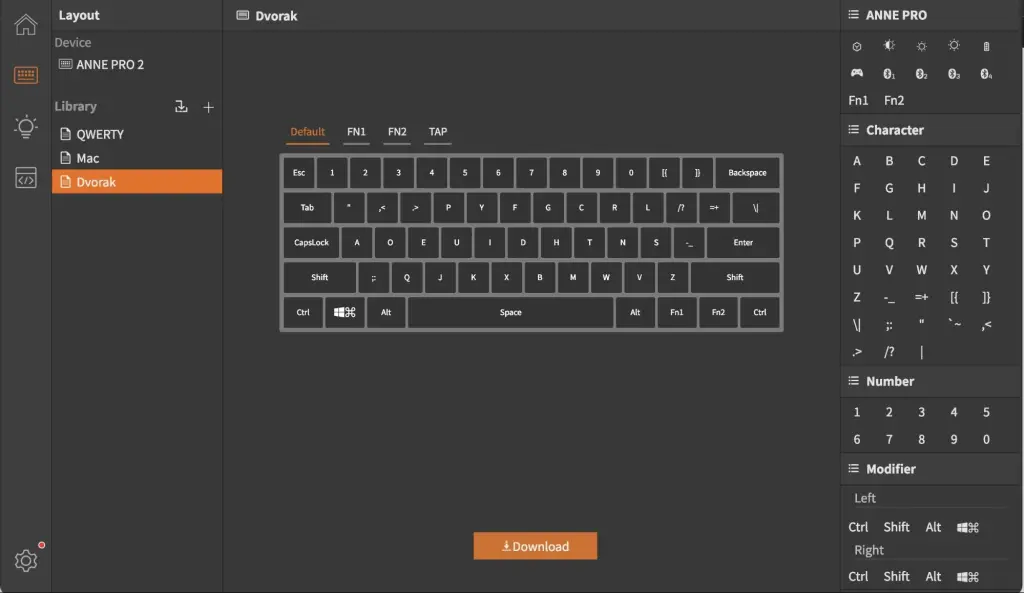Open the code Macro section in sidebar
Screen dimensions: 1024x593
25,178
